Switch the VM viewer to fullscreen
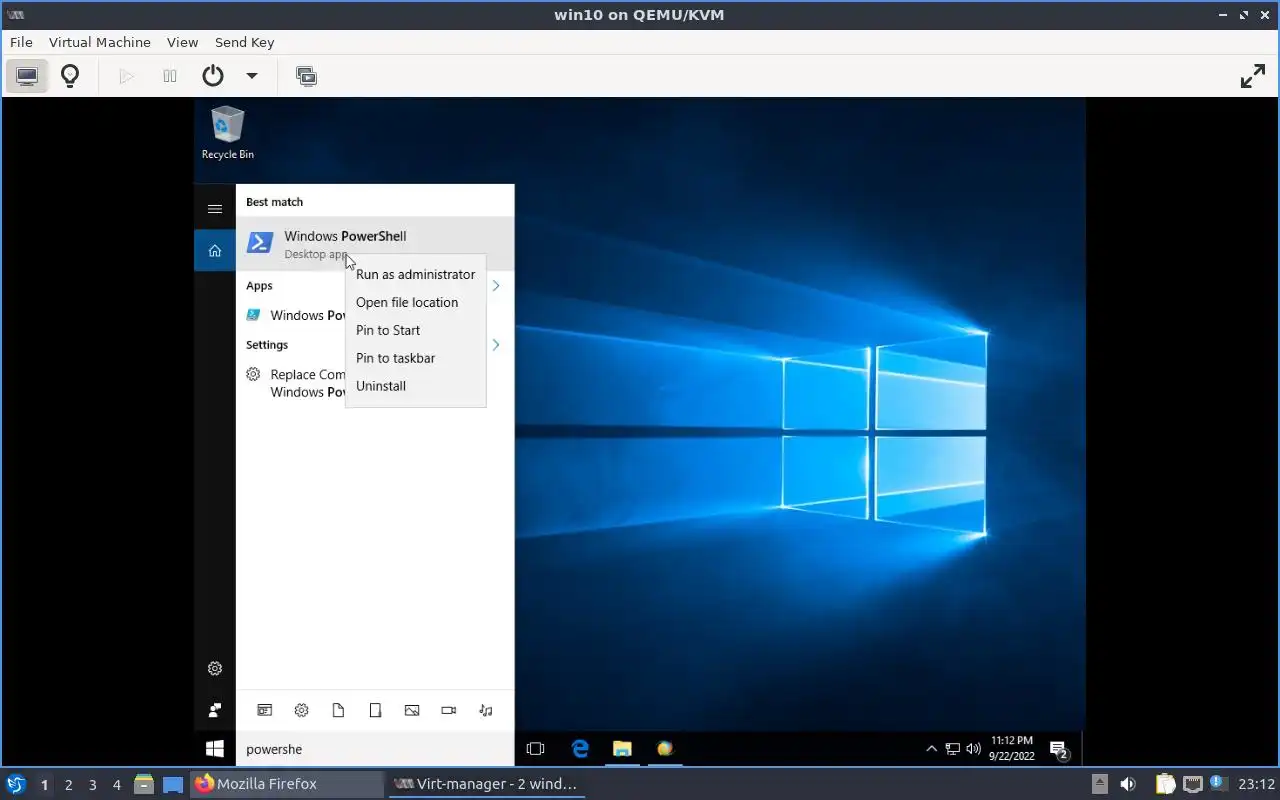This screenshot has width=1280, height=800. point(1253,76)
